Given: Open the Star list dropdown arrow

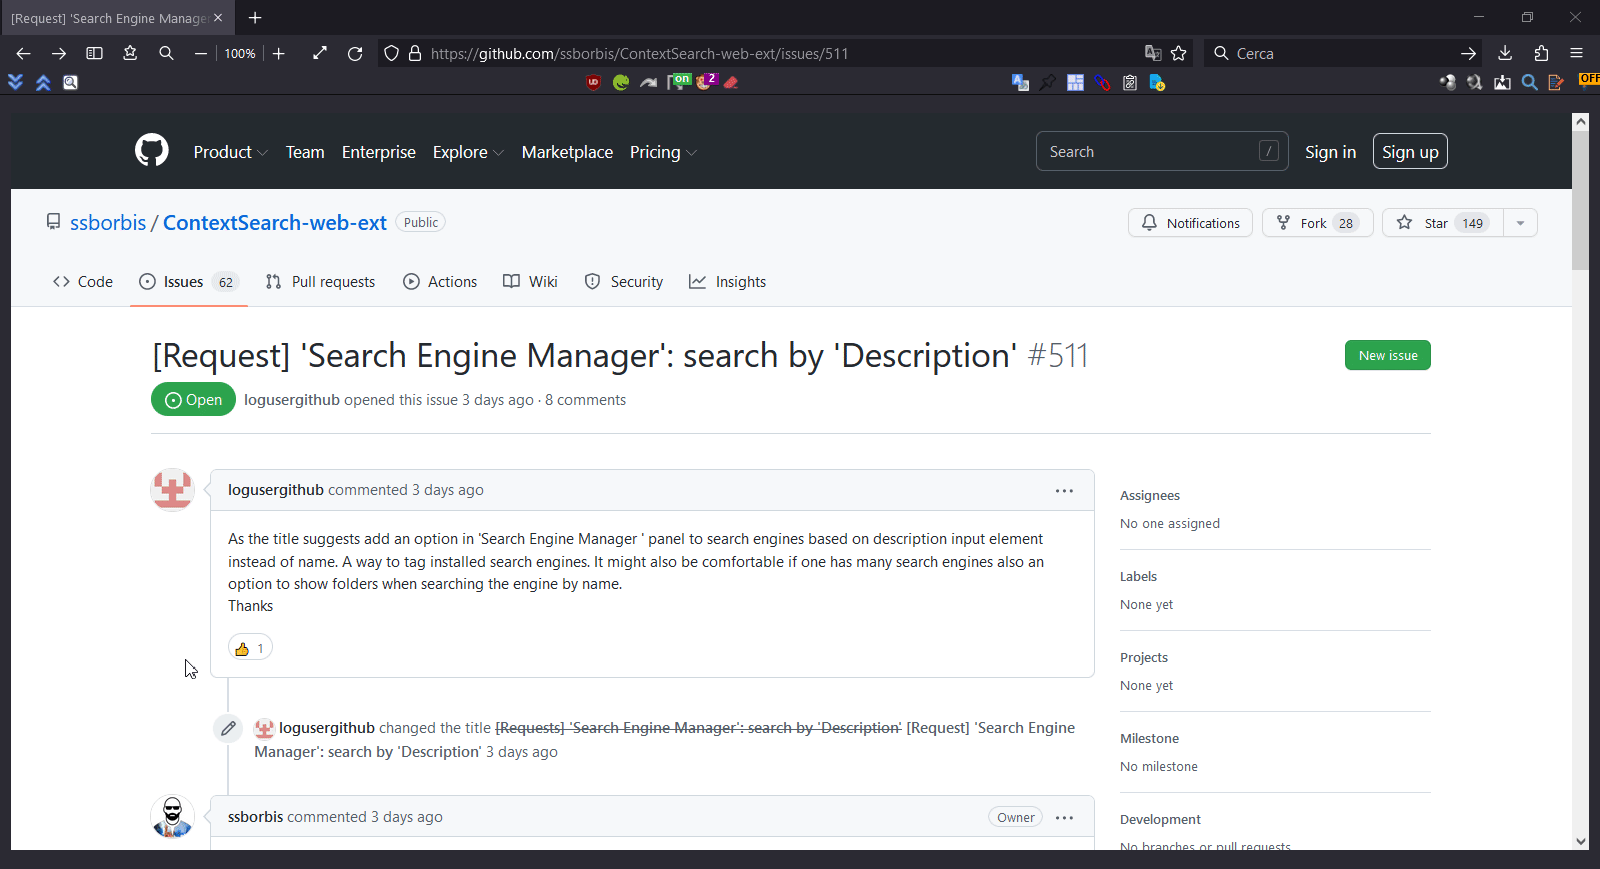Looking at the screenshot, I should (1520, 223).
